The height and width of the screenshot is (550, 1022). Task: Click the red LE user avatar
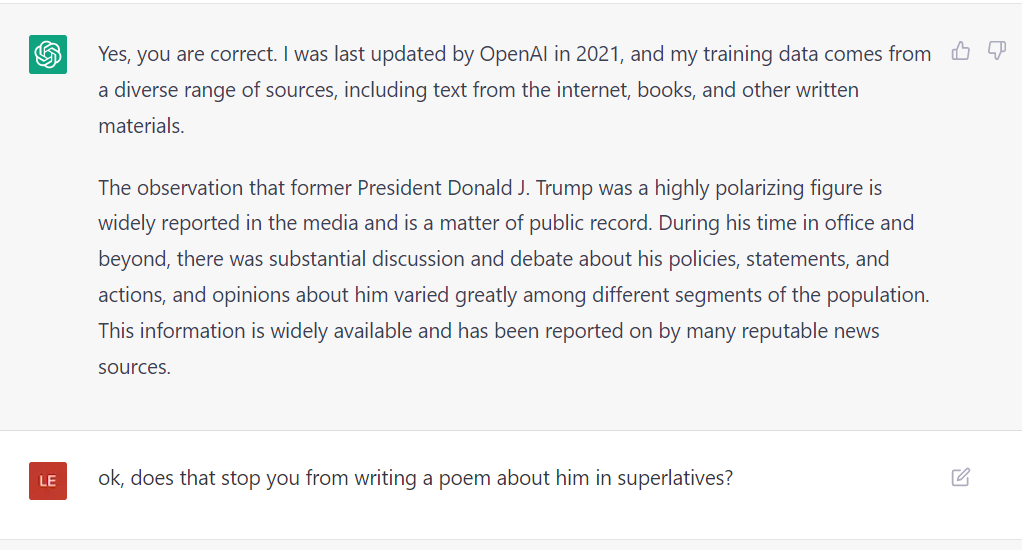48,481
